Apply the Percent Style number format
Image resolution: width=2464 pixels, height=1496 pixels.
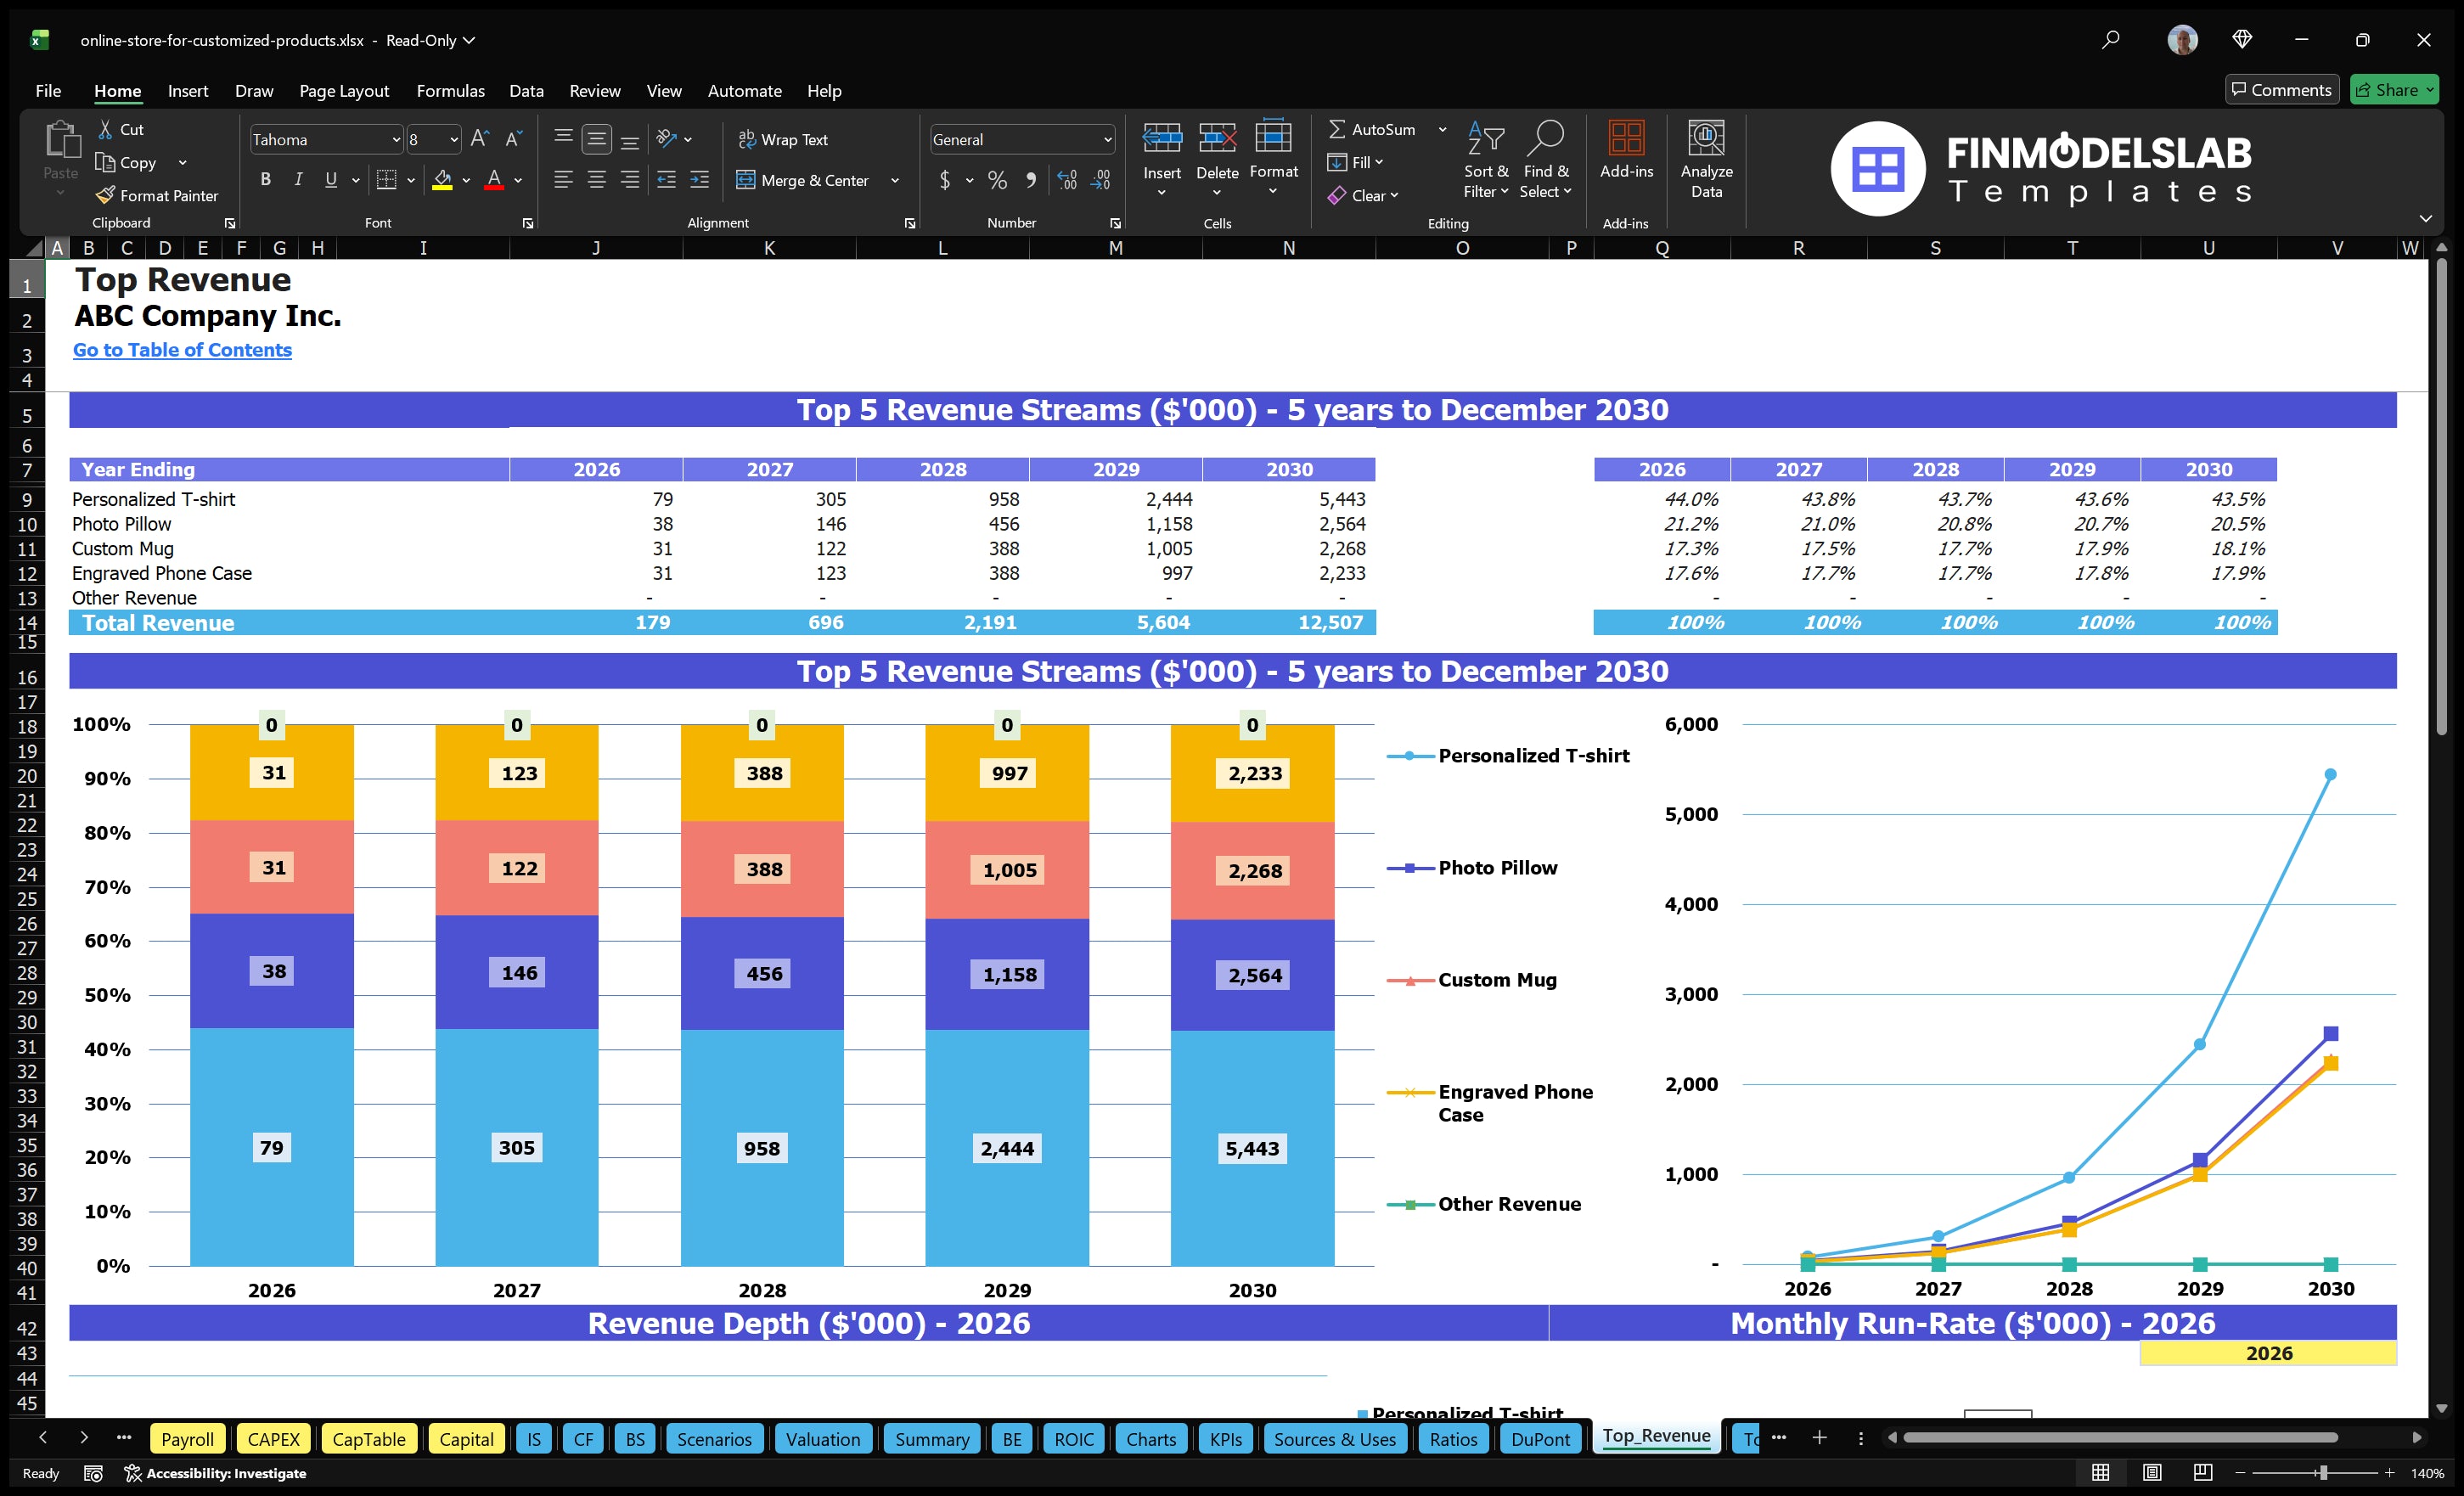(x=997, y=180)
